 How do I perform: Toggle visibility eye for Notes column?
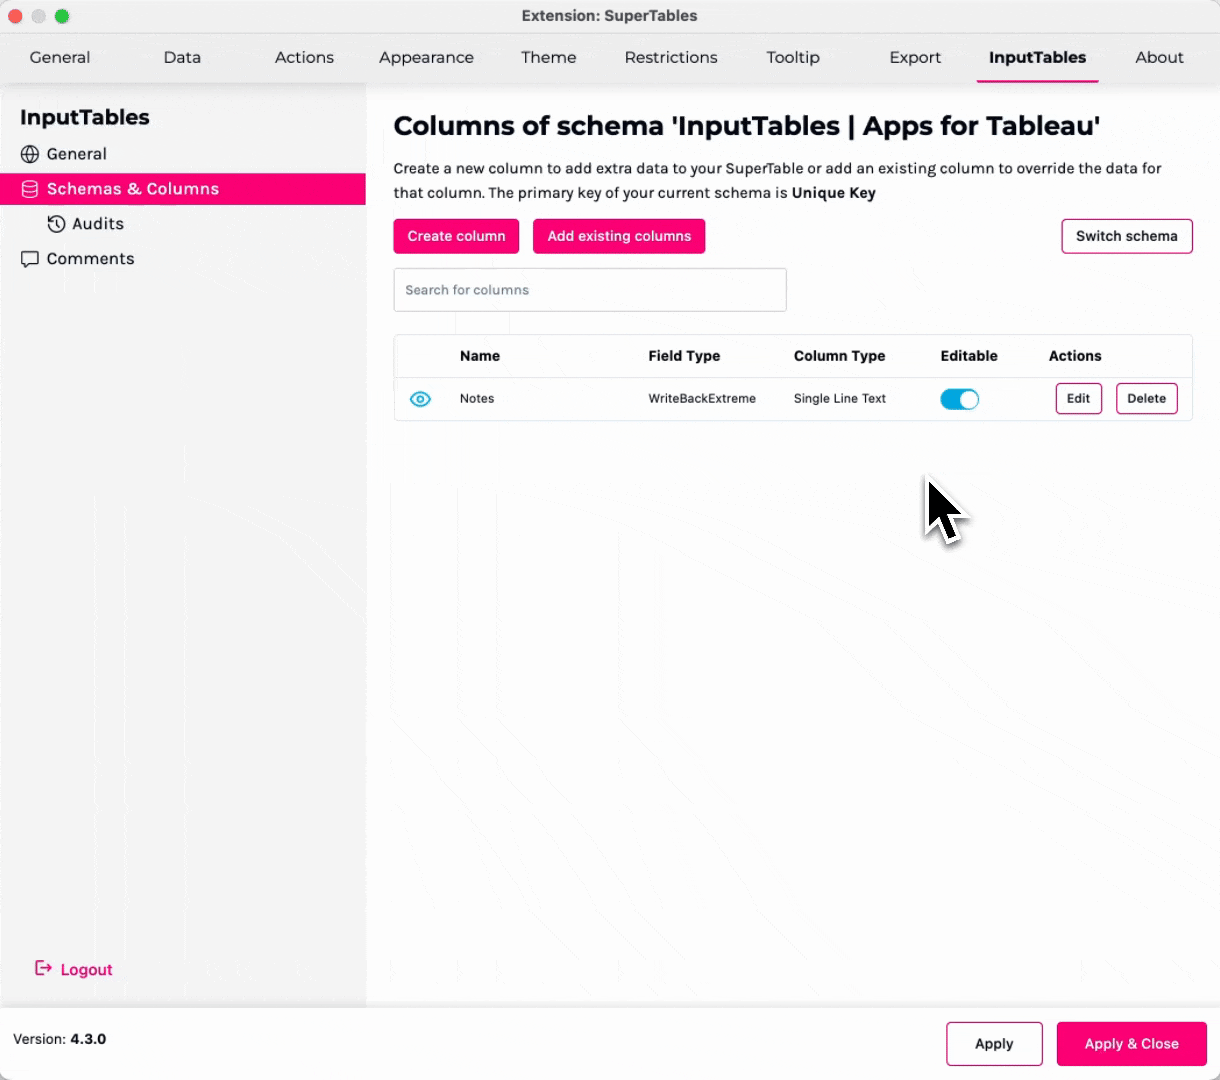(x=420, y=399)
